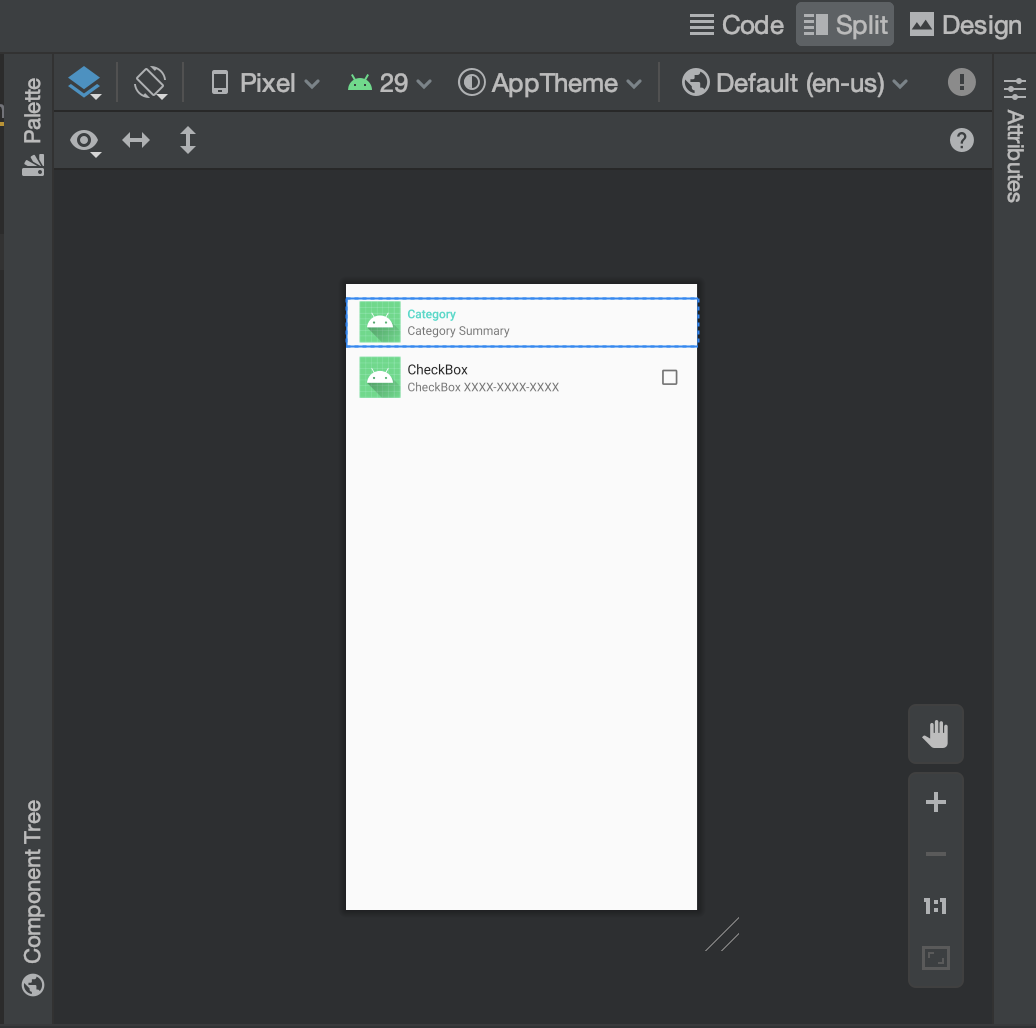Open the API 29 version dropdown
This screenshot has height=1028, width=1036.
tap(389, 82)
